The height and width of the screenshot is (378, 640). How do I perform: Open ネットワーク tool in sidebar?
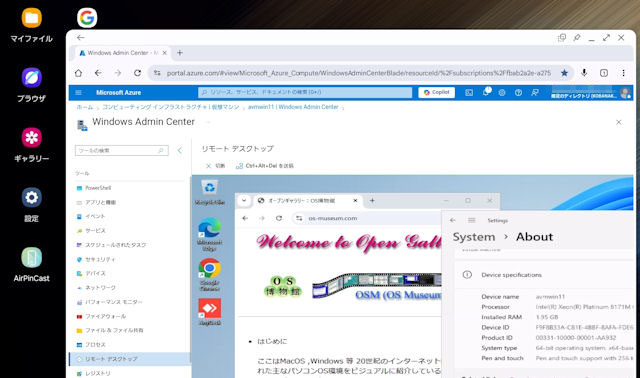tap(100, 288)
